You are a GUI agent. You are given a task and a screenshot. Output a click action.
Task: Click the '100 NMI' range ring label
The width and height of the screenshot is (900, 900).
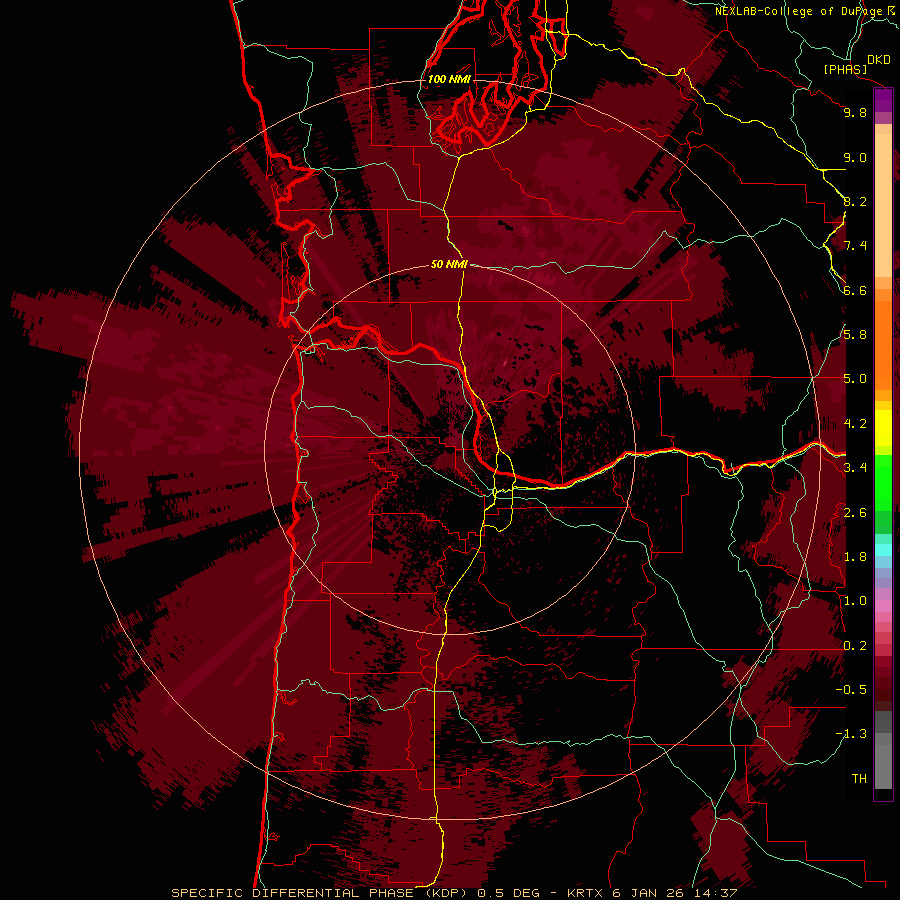click(x=449, y=79)
